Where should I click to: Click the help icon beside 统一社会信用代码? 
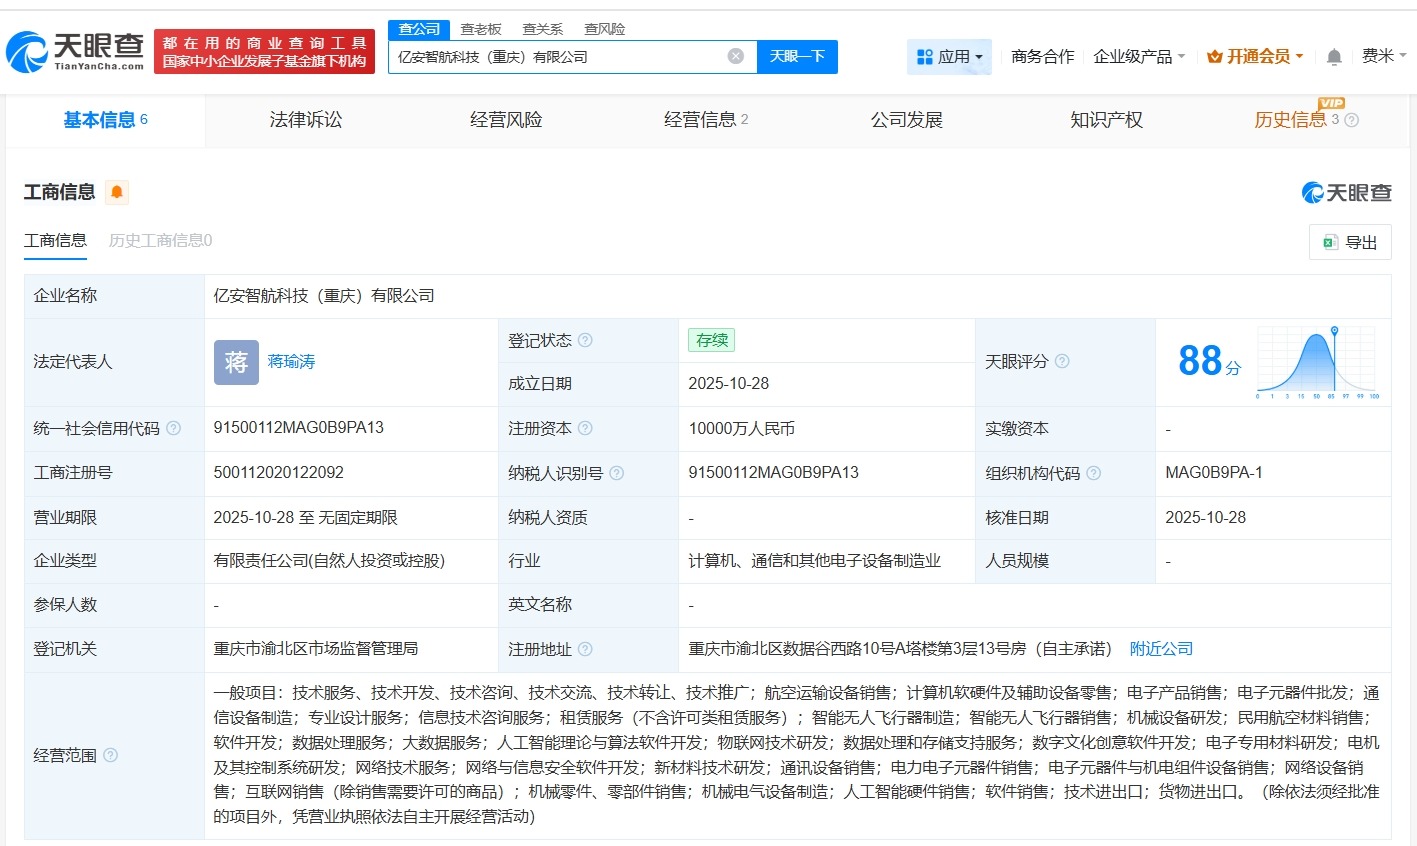(x=172, y=428)
